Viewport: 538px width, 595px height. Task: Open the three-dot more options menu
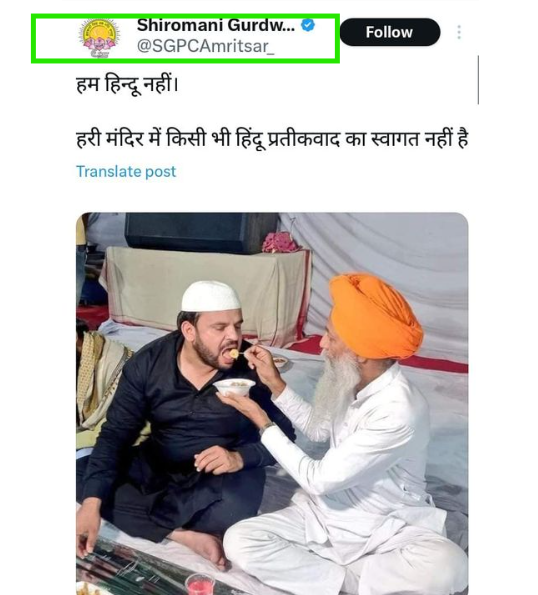[459, 32]
